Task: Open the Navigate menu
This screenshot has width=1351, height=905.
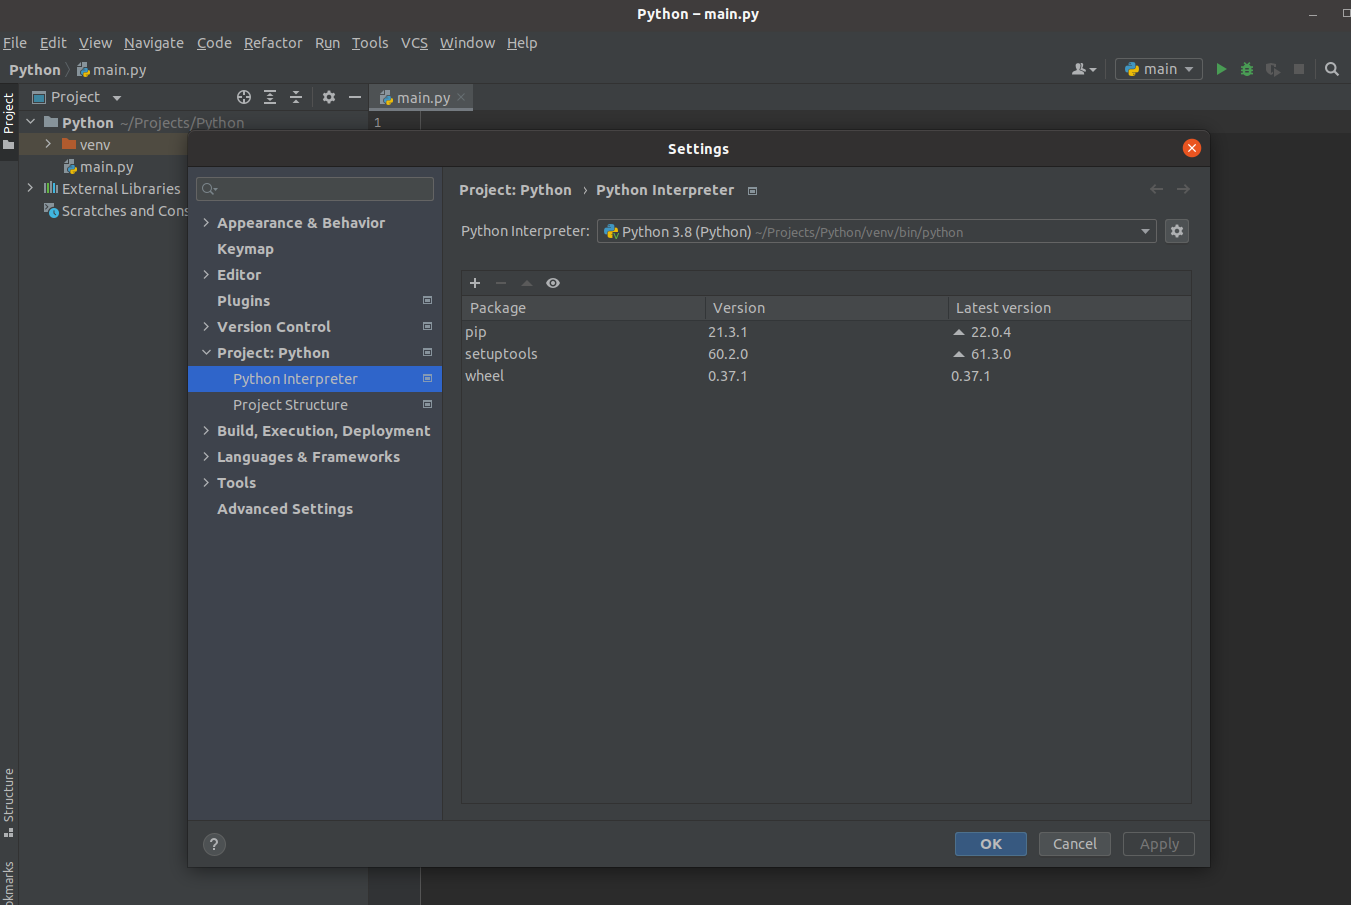Action: [x=154, y=43]
